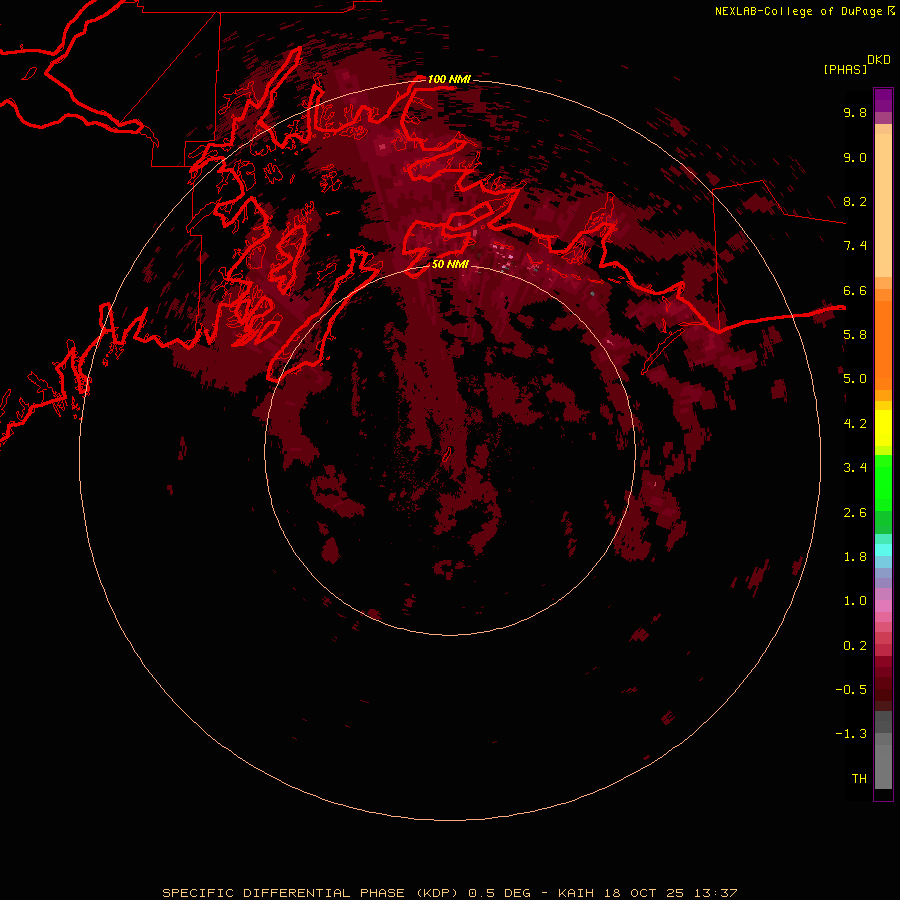
Task: Click the 5.8 scale value
Action: pyautogui.click(x=855, y=335)
